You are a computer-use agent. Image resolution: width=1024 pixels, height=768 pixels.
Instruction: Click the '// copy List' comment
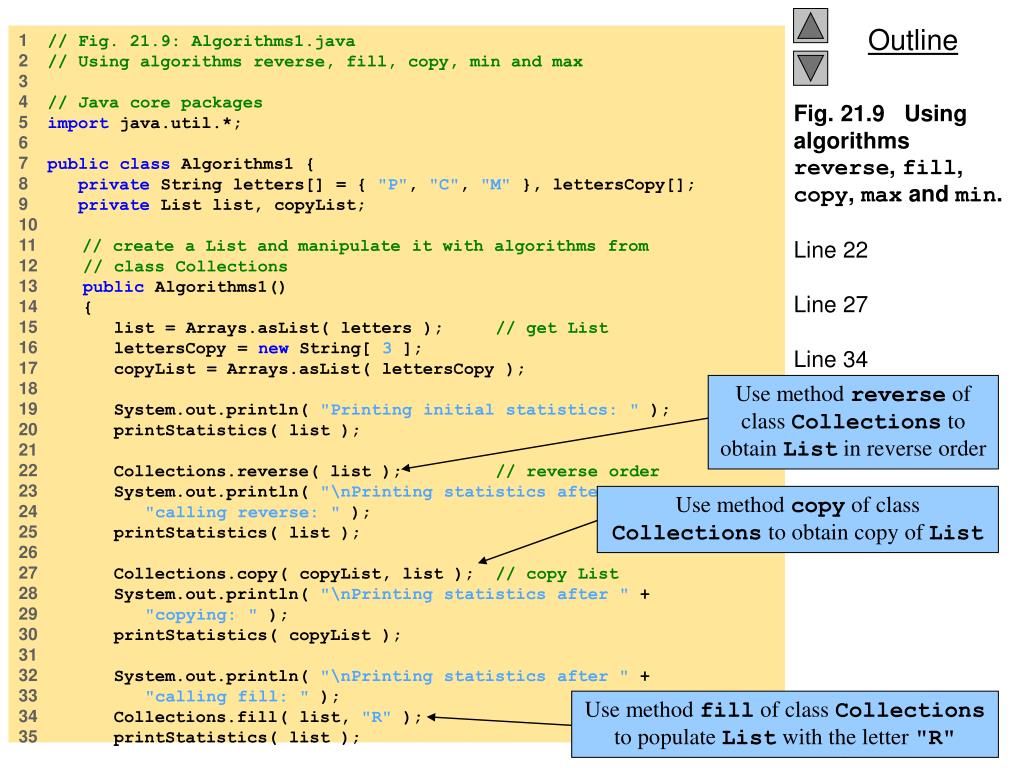click(557, 573)
